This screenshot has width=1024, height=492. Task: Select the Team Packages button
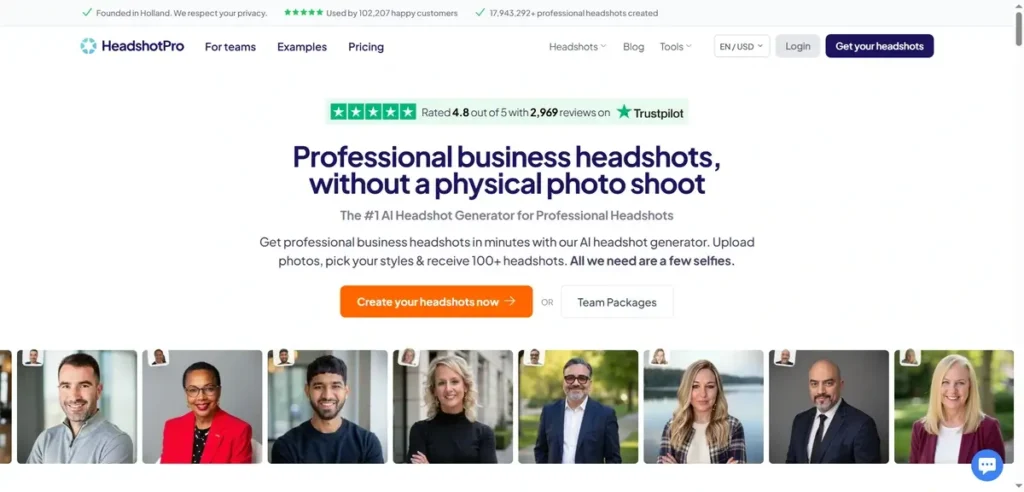click(617, 302)
